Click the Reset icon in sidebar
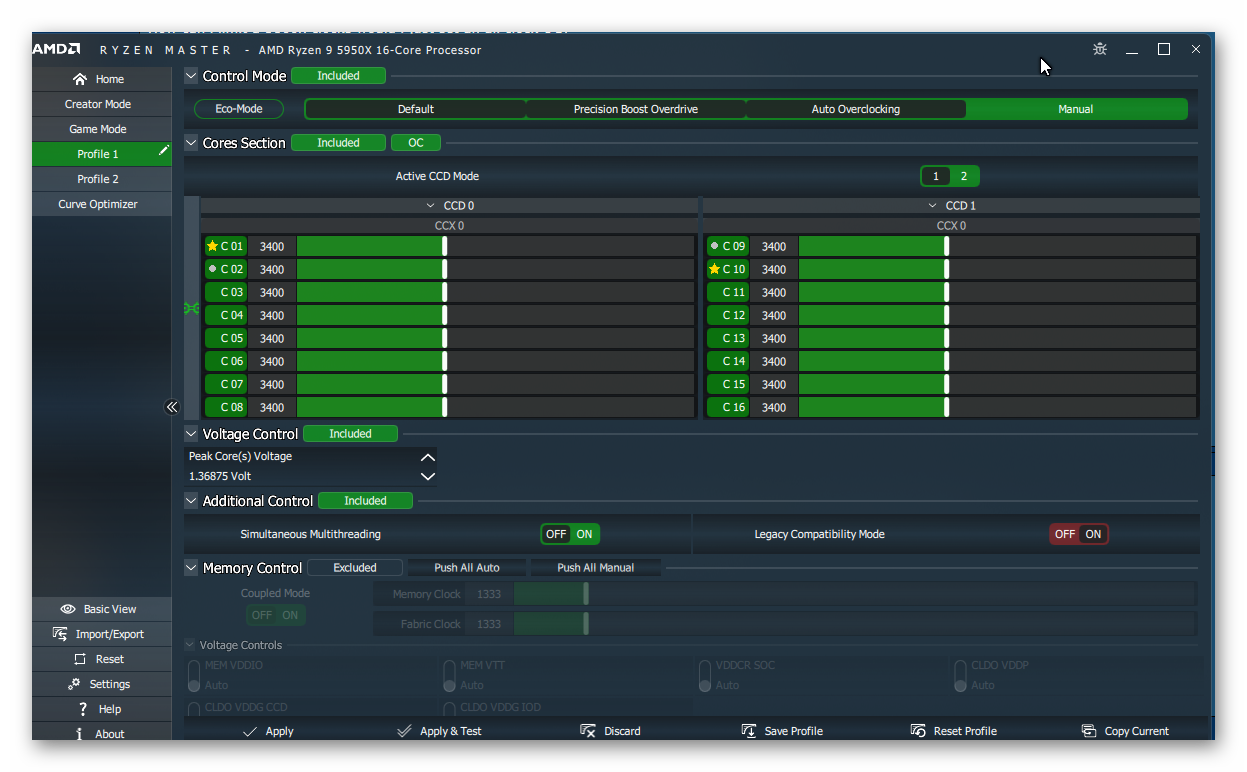 click(81, 659)
